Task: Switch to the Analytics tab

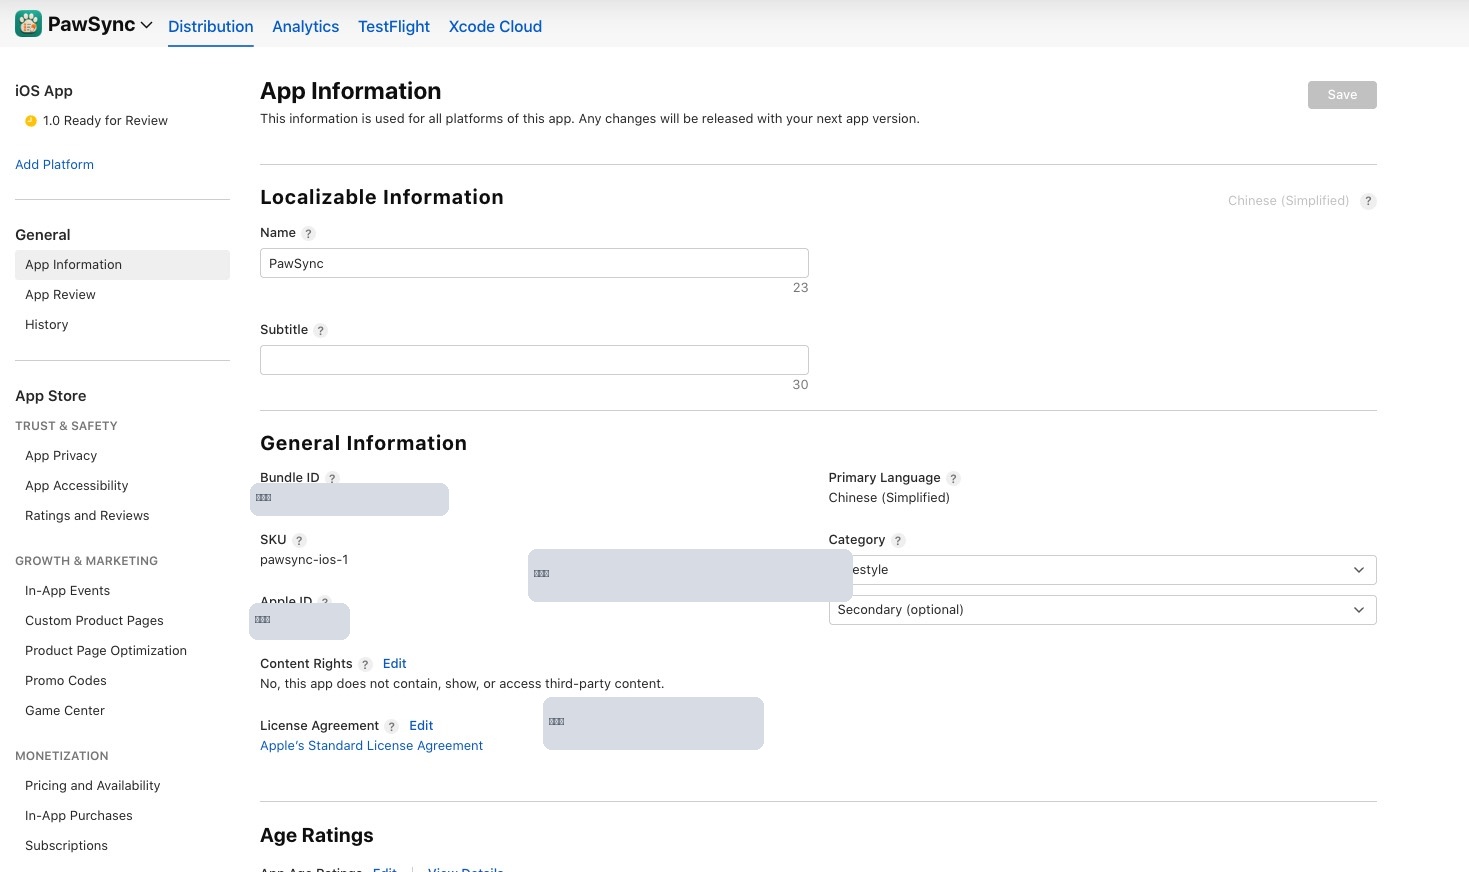Action: [305, 27]
